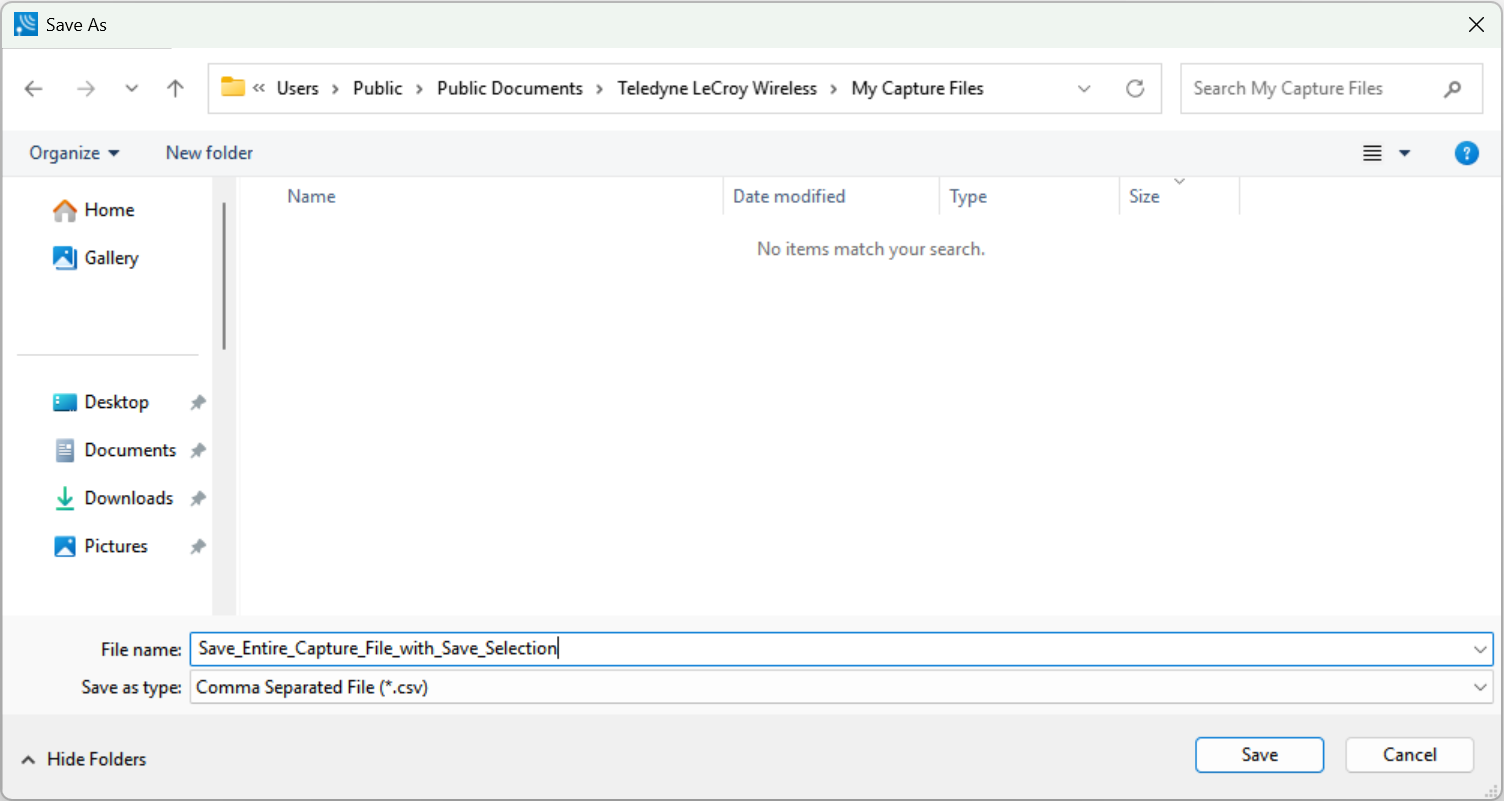This screenshot has height=801, width=1504.
Task: Click the search magnifier icon
Action: pos(1453,89)
